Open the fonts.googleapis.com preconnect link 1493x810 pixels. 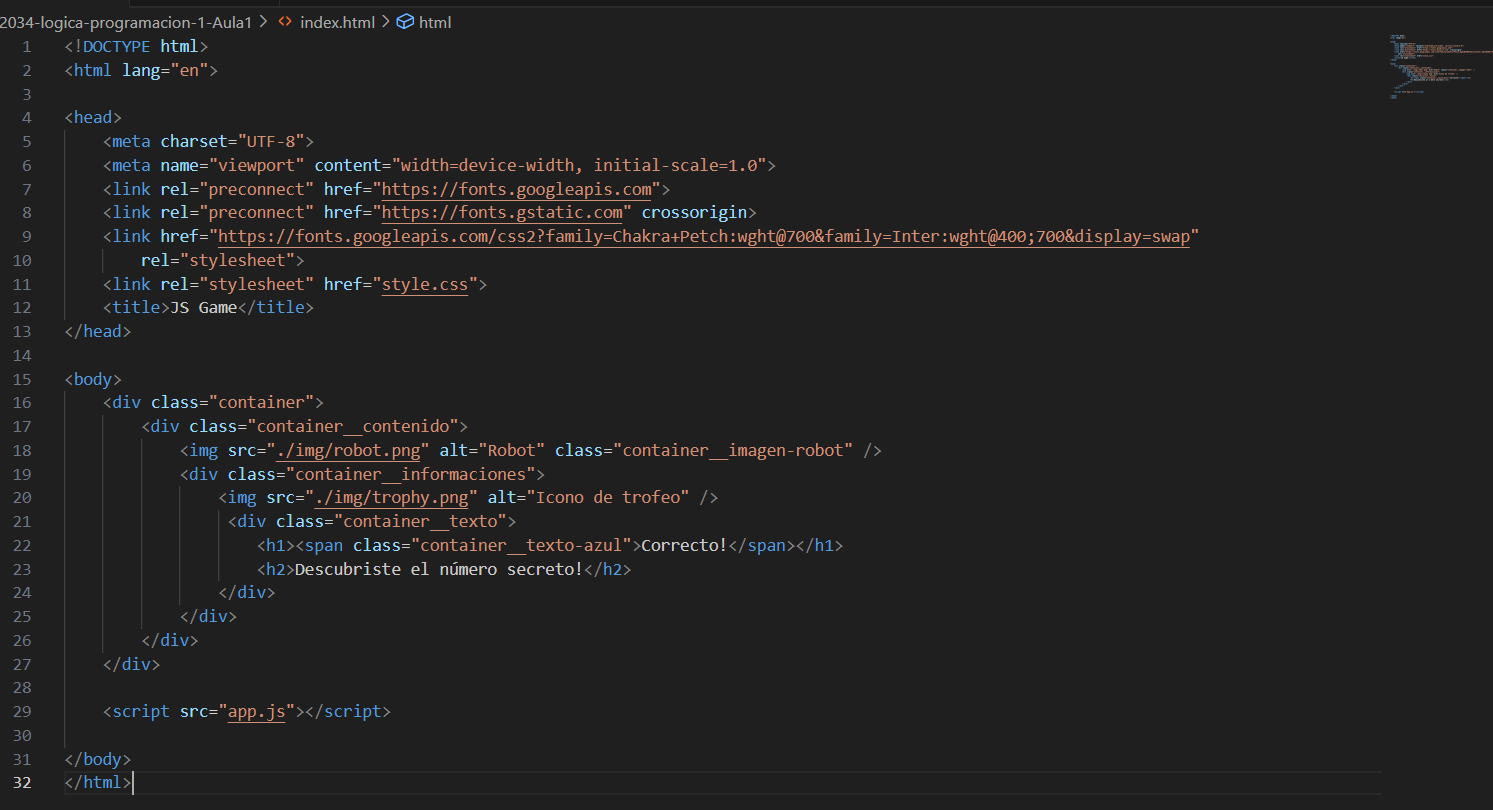pyautogui.click(x=516, y=188)
